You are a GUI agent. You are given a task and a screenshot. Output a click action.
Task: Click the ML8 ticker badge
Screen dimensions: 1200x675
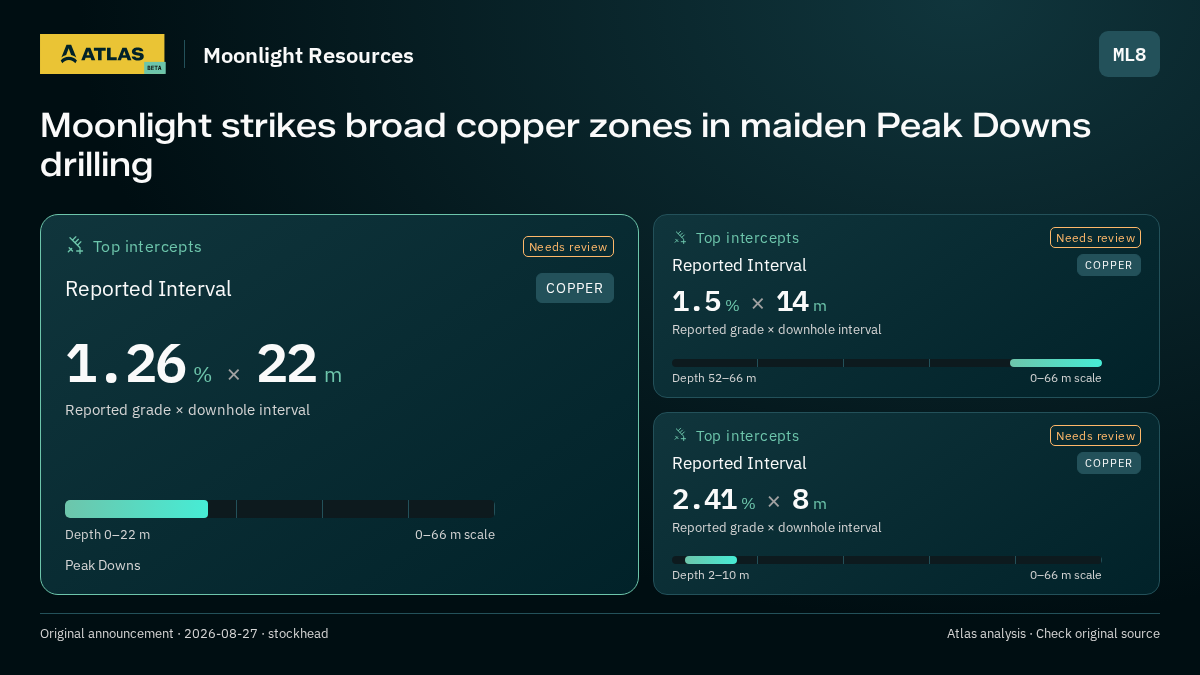click(1129, 54)
